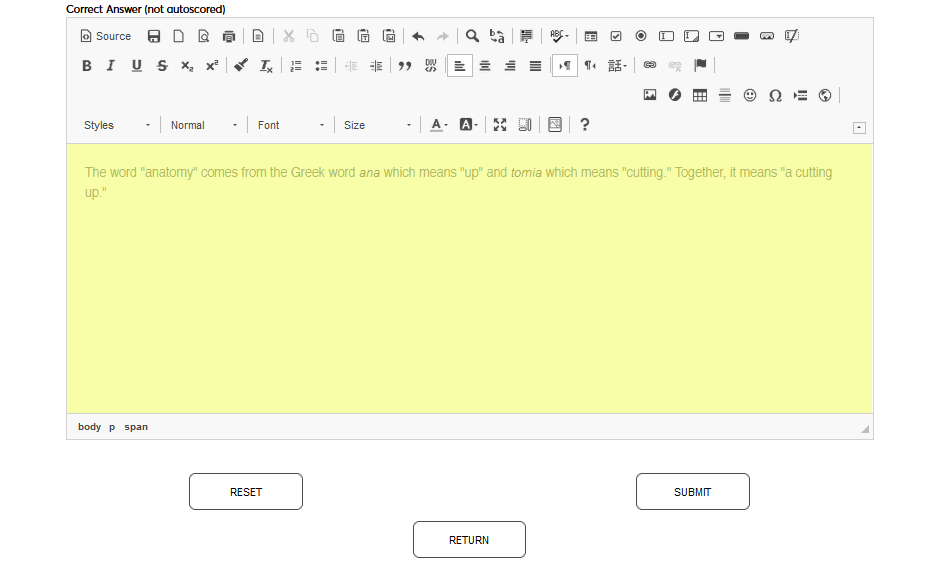Create a Div container

[430, 66]
